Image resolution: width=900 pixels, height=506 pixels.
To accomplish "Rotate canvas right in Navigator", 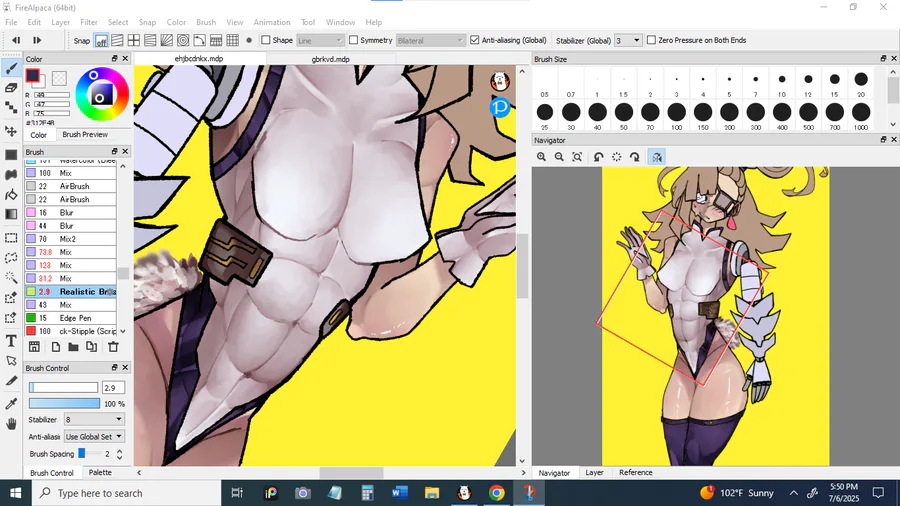I will point(635,157).
